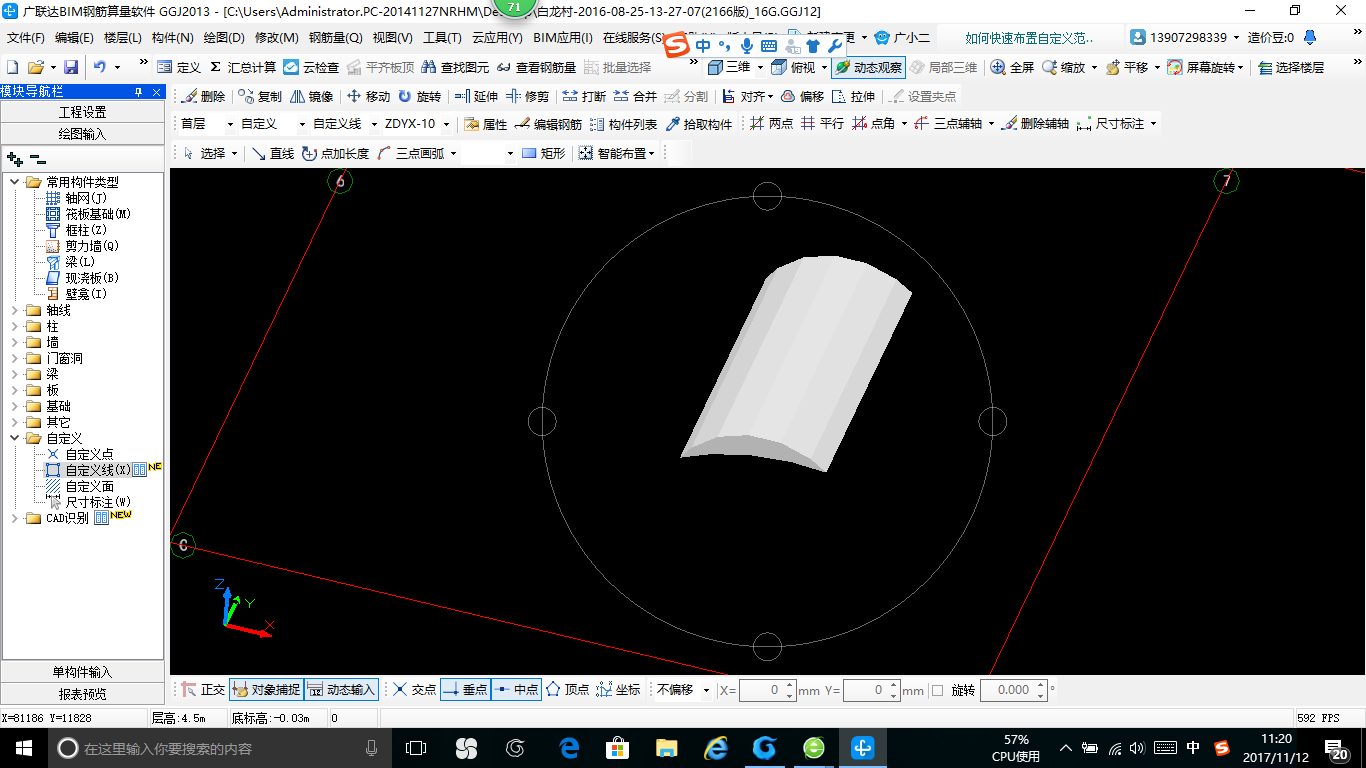
Task: Select the 偏移 offset tool
Action: [802, 96]
